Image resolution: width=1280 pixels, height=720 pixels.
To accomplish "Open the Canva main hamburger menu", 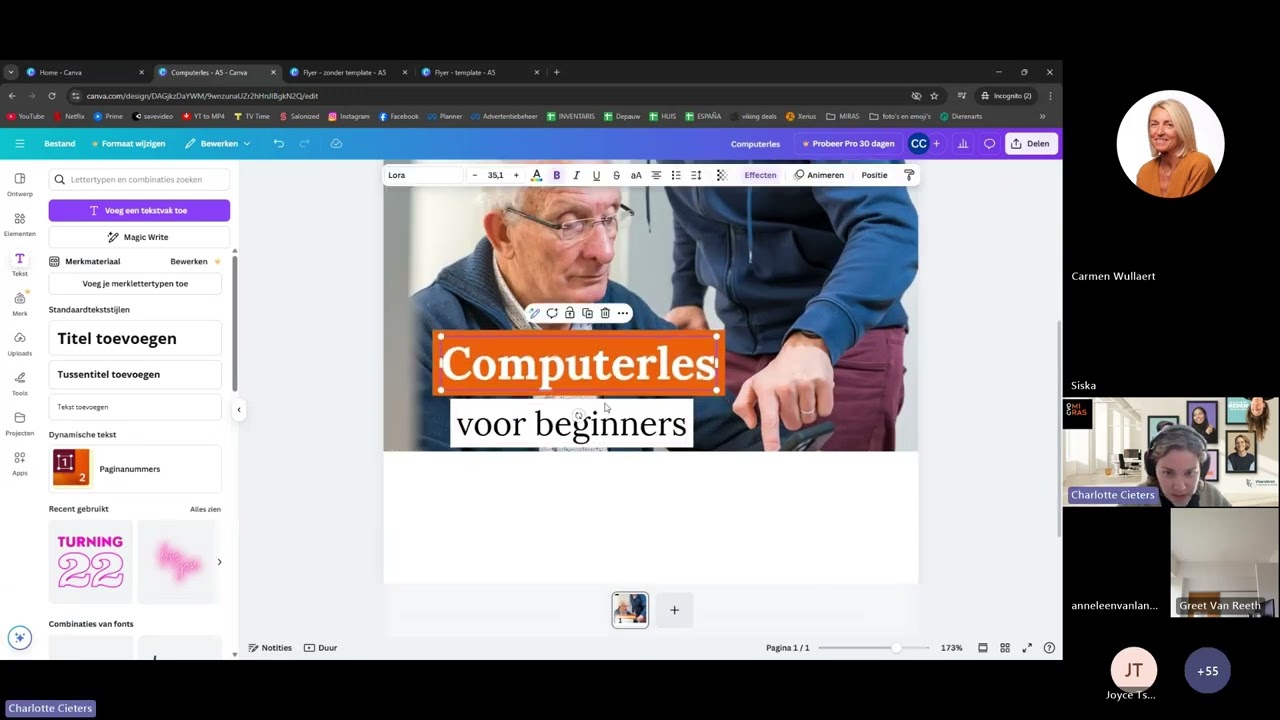I will 19,144.
